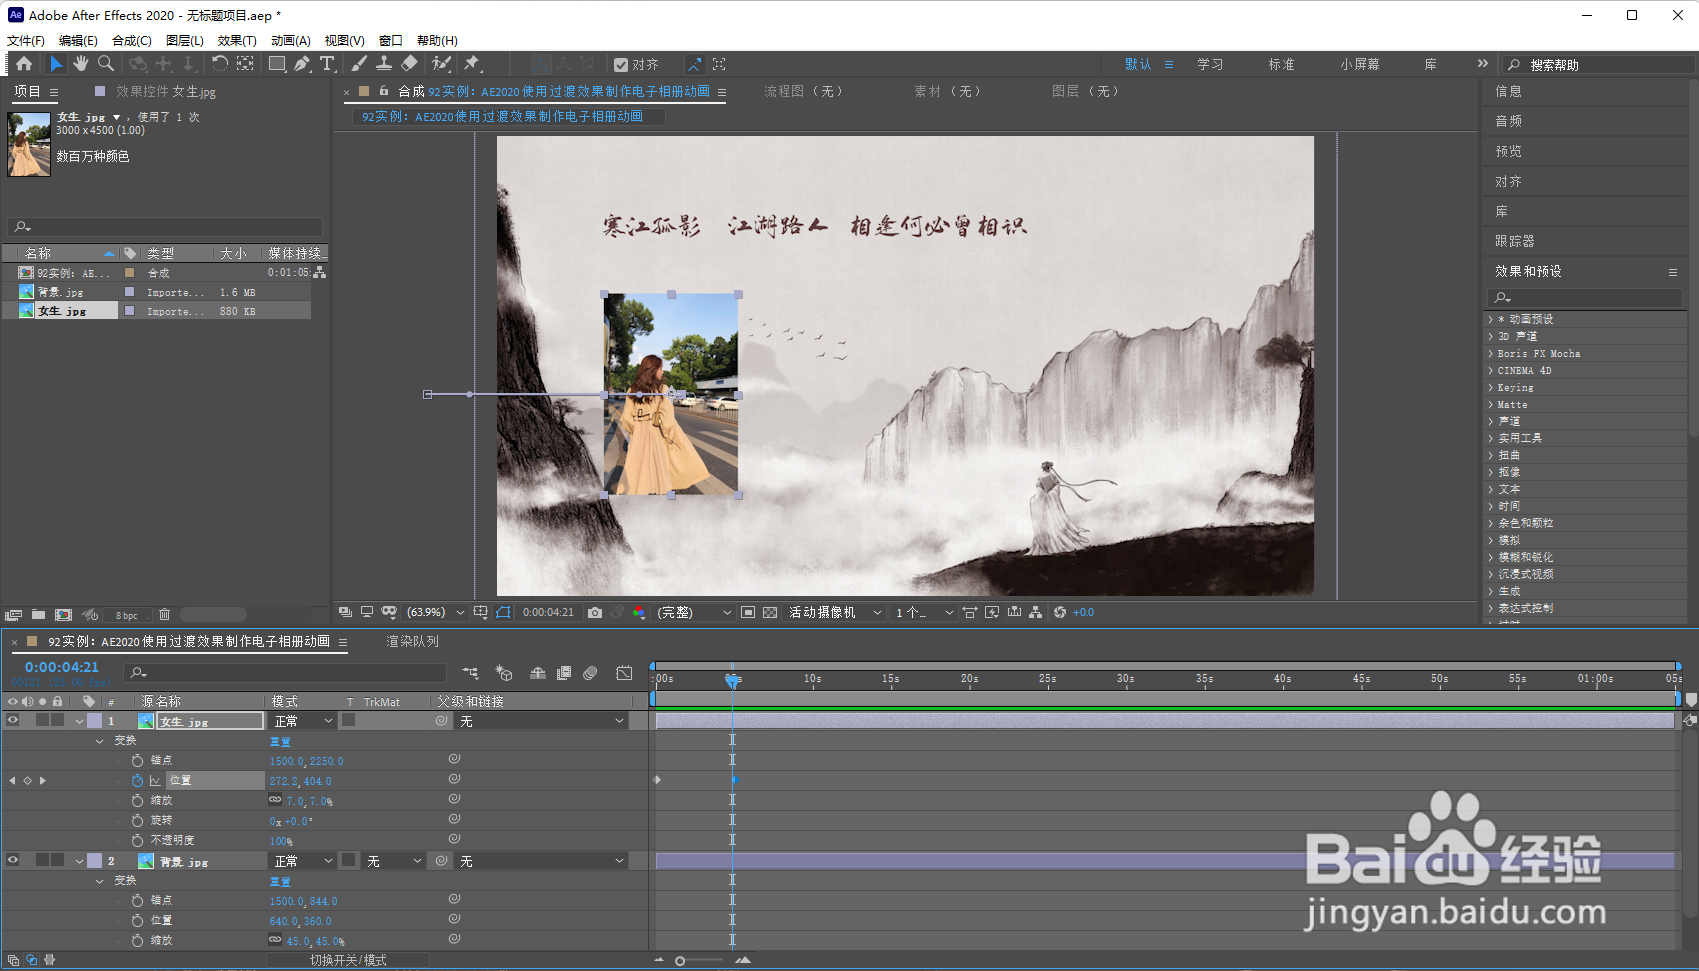This screenshot has width=1699, height=971.
Task: Choose the Rectangle shape tool
Action: [276, 64]
